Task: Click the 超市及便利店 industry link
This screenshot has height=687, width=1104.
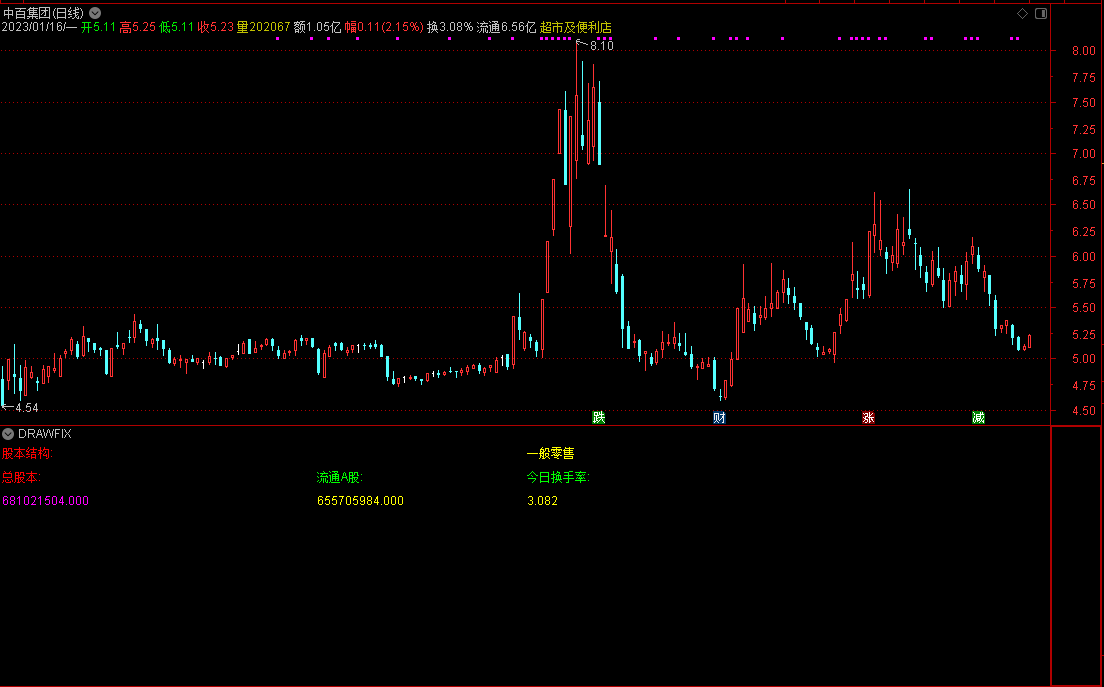Action: (x=575, y=28)
